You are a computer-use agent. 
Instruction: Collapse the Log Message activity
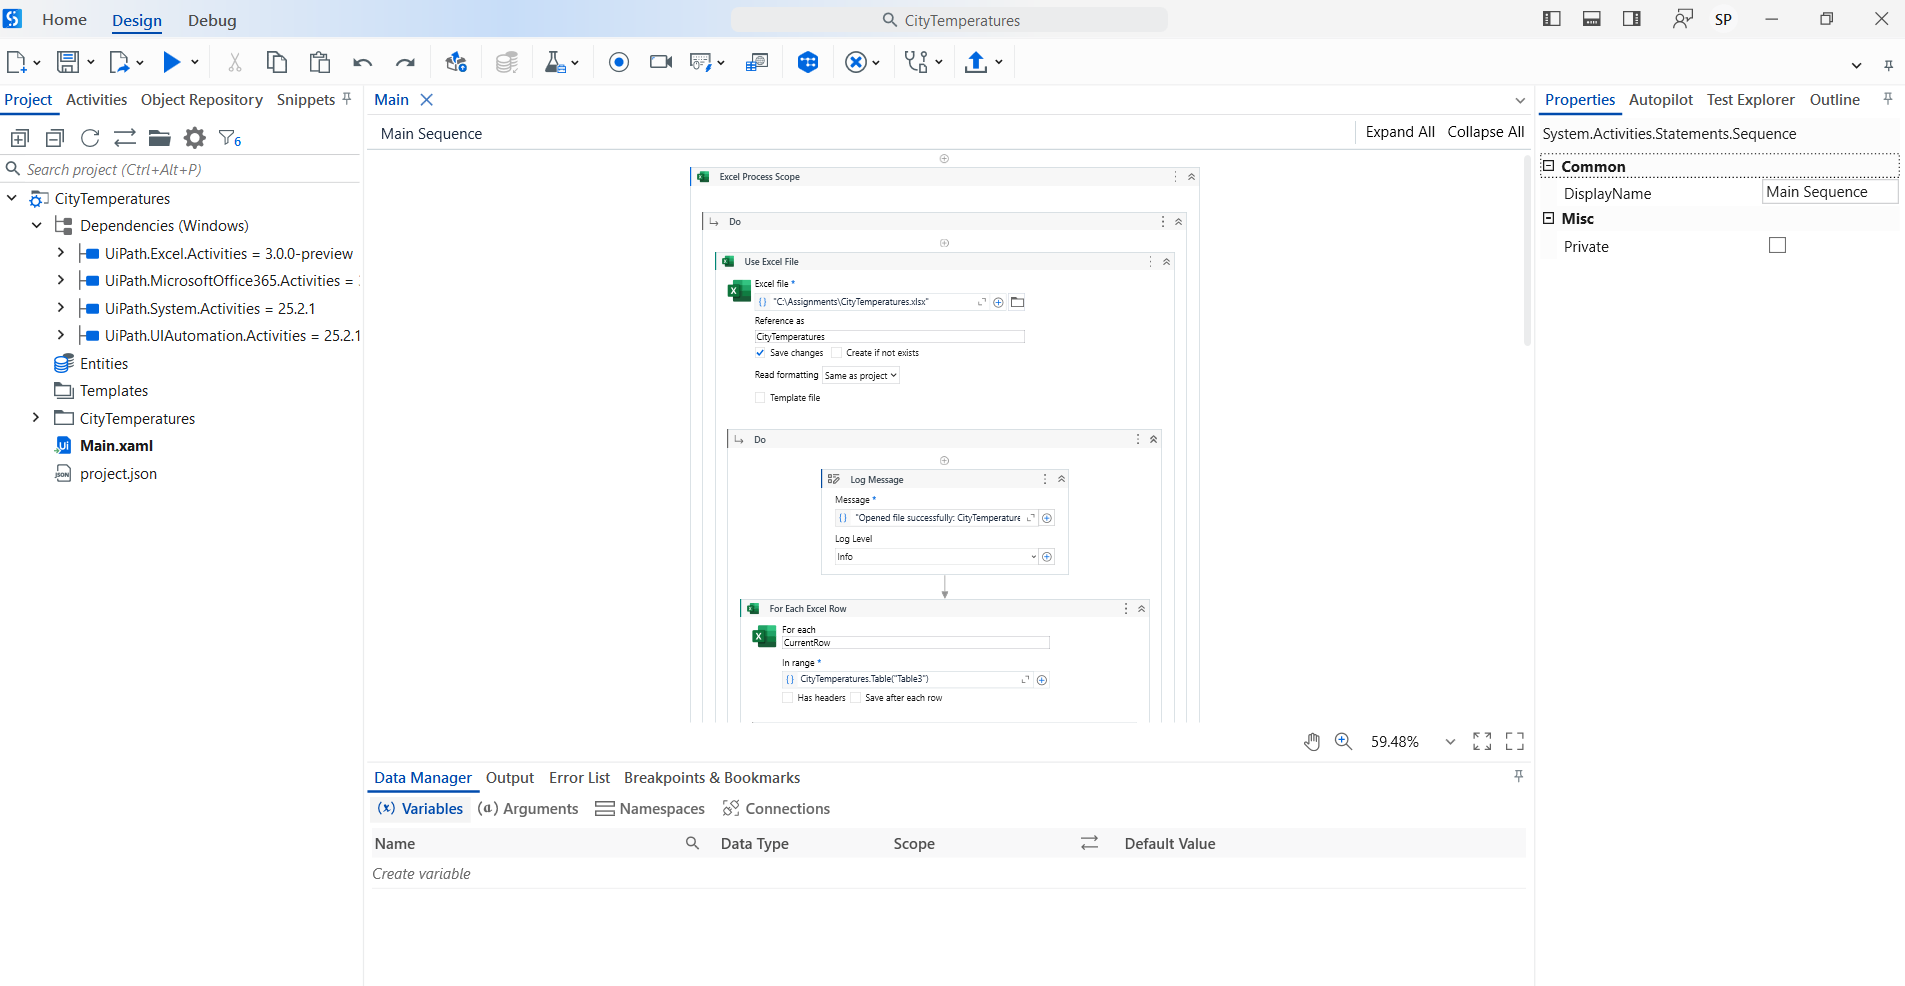[1061, 480]
